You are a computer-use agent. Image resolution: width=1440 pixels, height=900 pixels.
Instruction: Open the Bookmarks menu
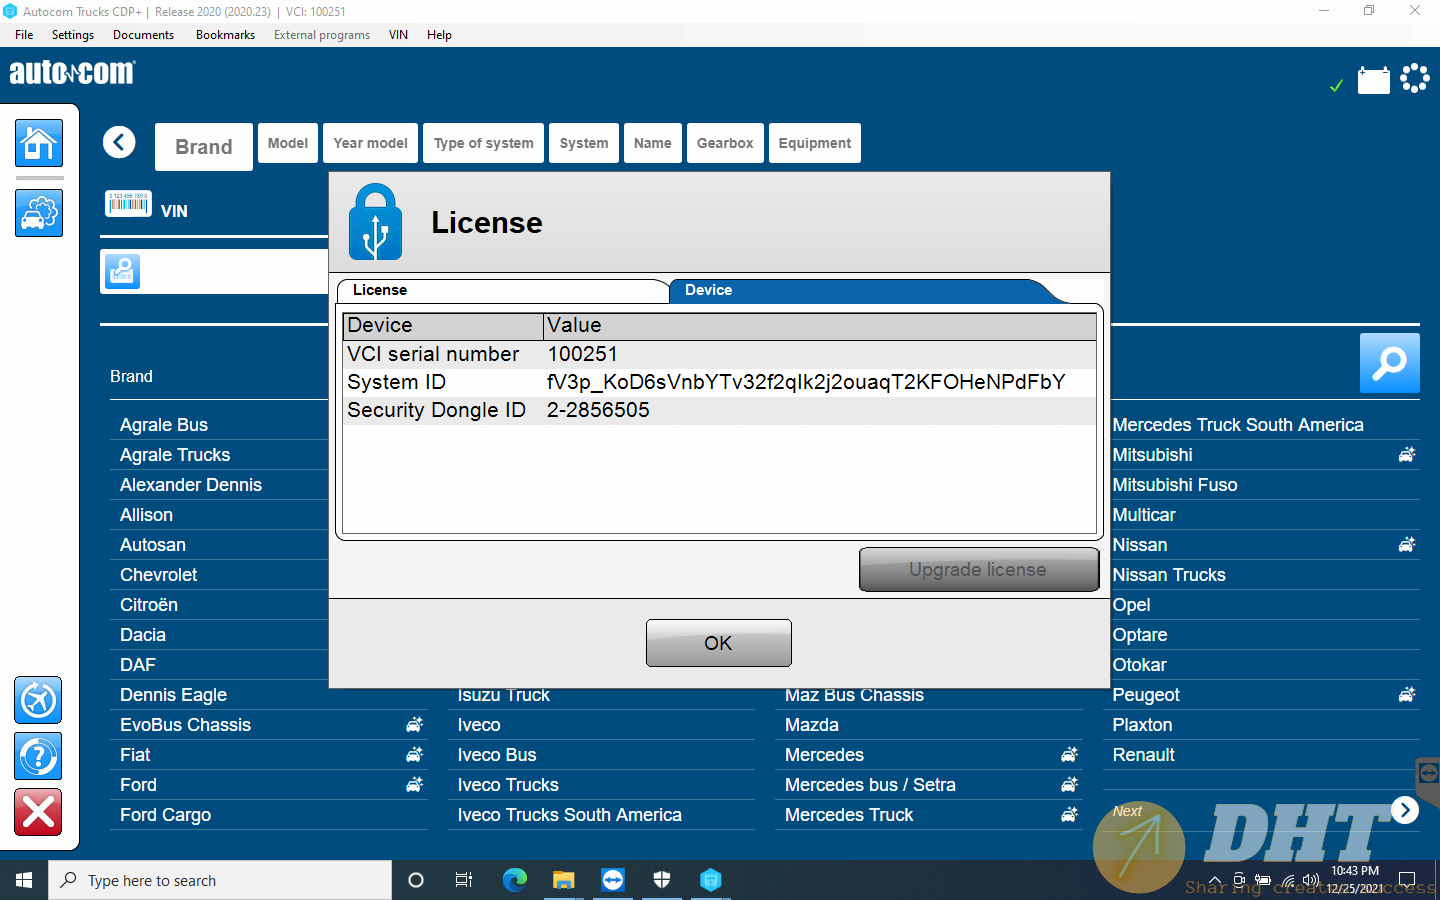point(225,35)
